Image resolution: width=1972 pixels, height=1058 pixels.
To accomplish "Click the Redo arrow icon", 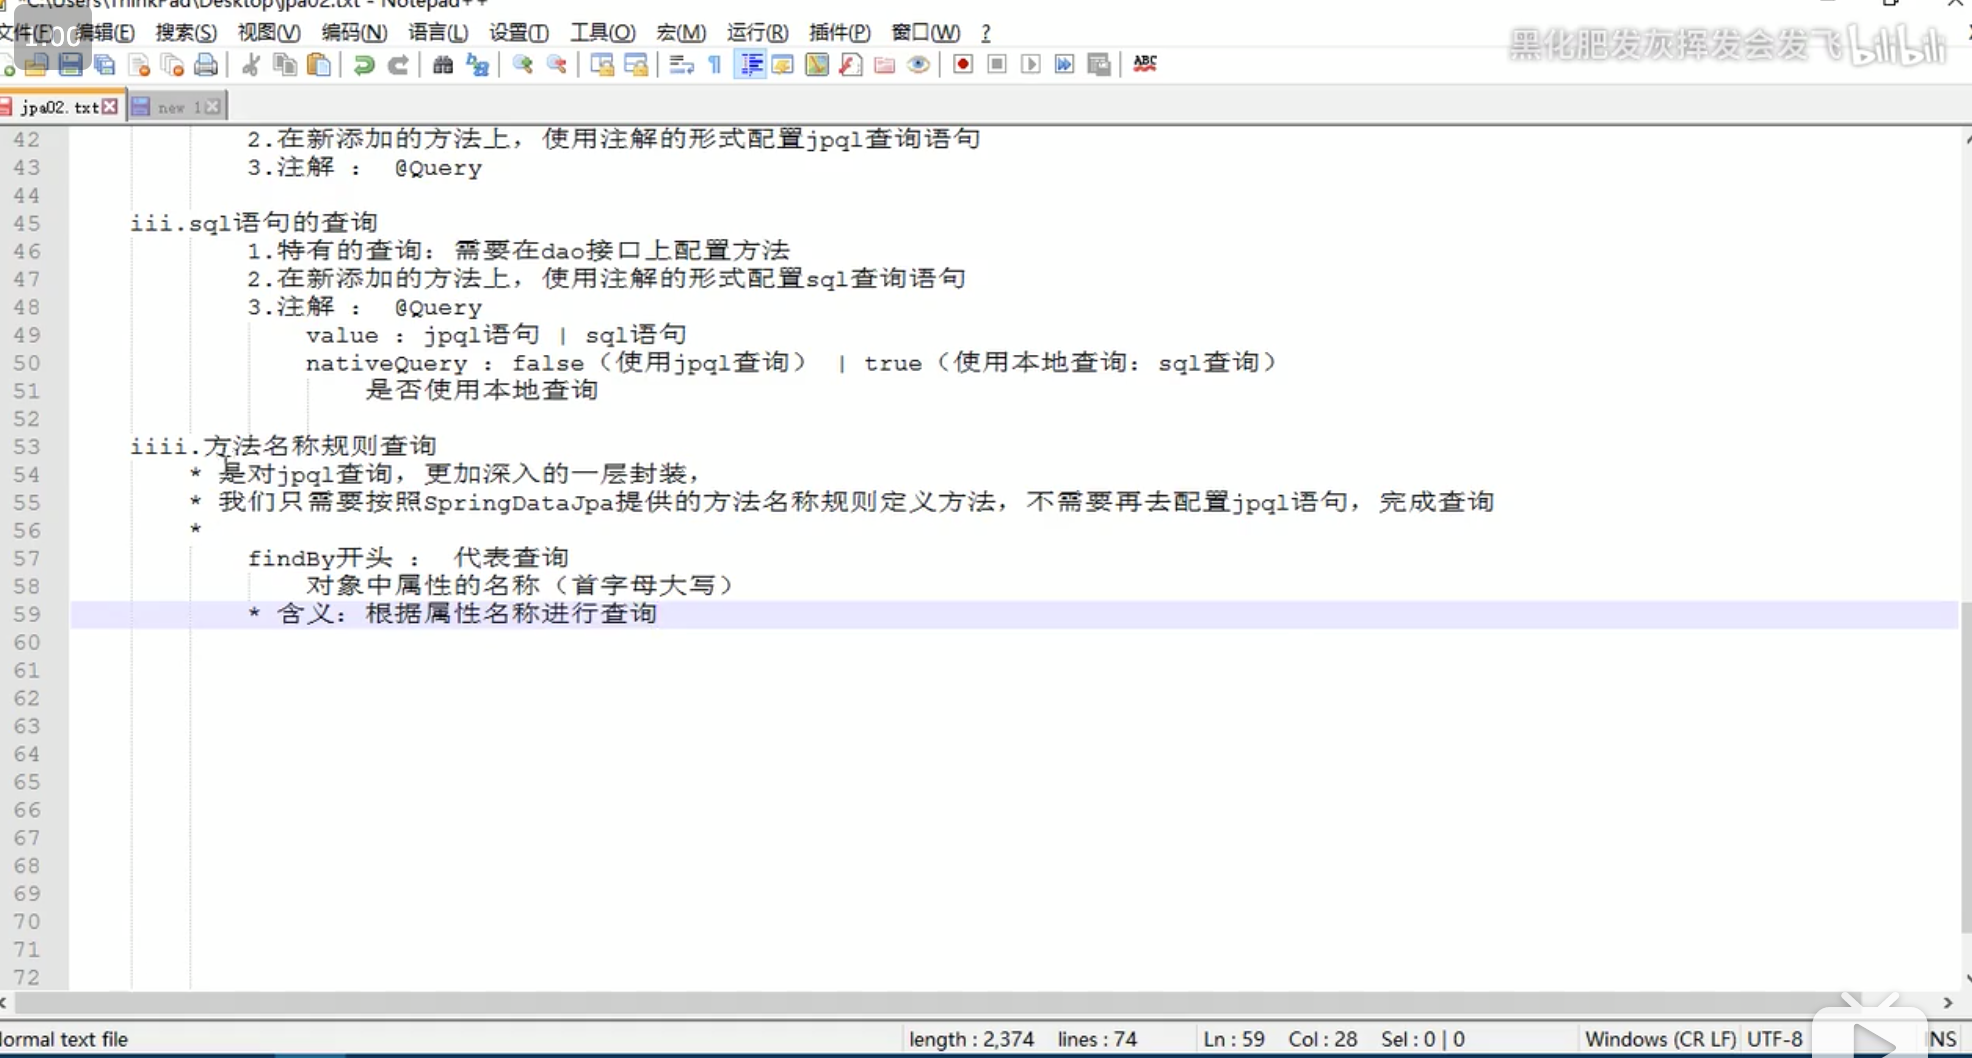I will [x=398, y=65].
